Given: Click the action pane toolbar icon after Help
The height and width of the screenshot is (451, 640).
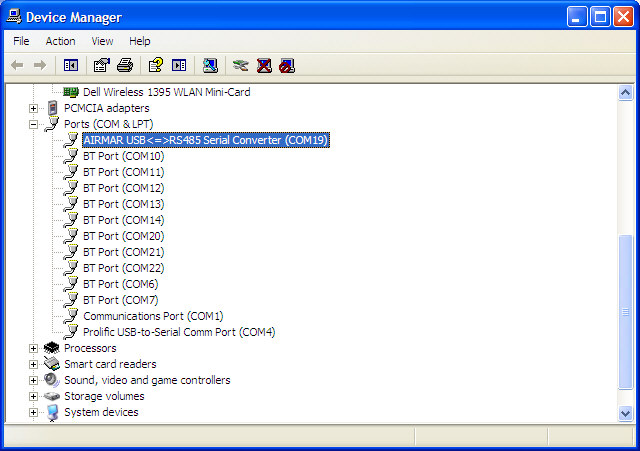Looking at the screenshot, I should click(179, 65).
